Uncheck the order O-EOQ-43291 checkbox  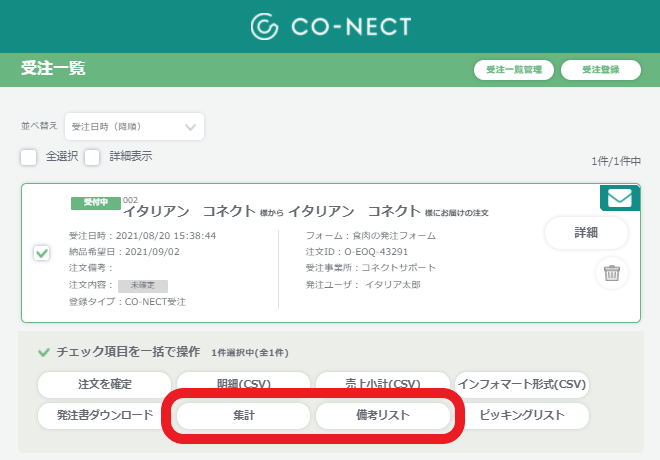click(x=42, y=253)
